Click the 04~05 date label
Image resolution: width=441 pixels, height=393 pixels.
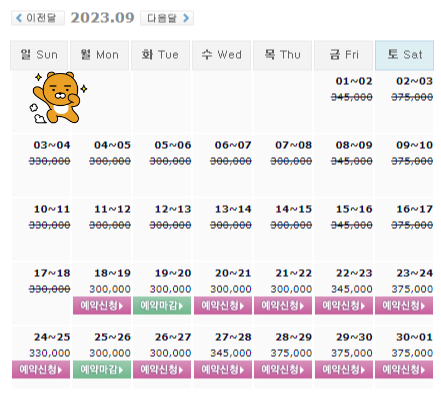pyautogui.click(x=112, y=145)
